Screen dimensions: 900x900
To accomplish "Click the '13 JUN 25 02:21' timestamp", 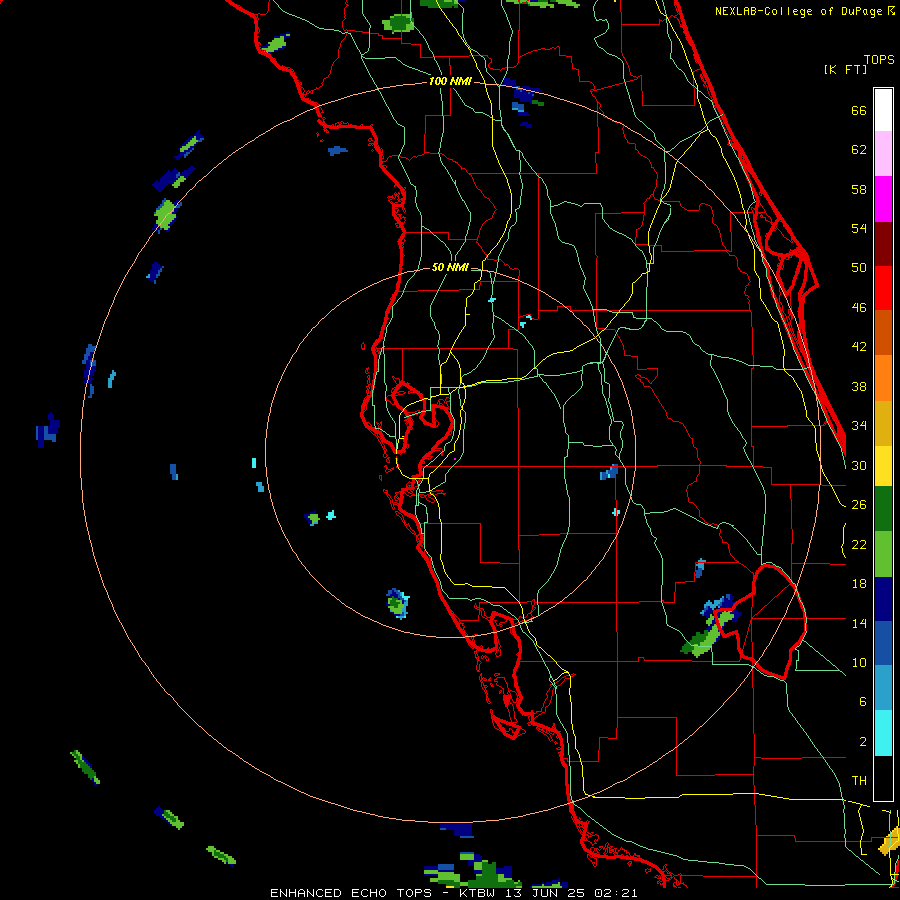I will [x=571, y=893].
